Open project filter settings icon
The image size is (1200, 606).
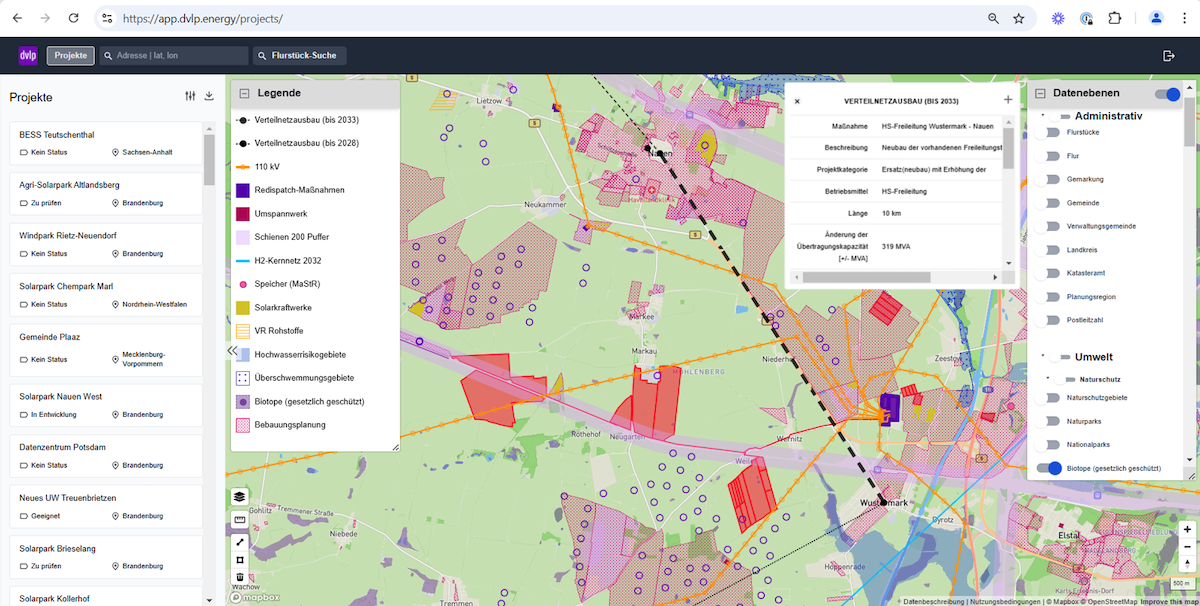pyautogui.click(x=190, y=97)
